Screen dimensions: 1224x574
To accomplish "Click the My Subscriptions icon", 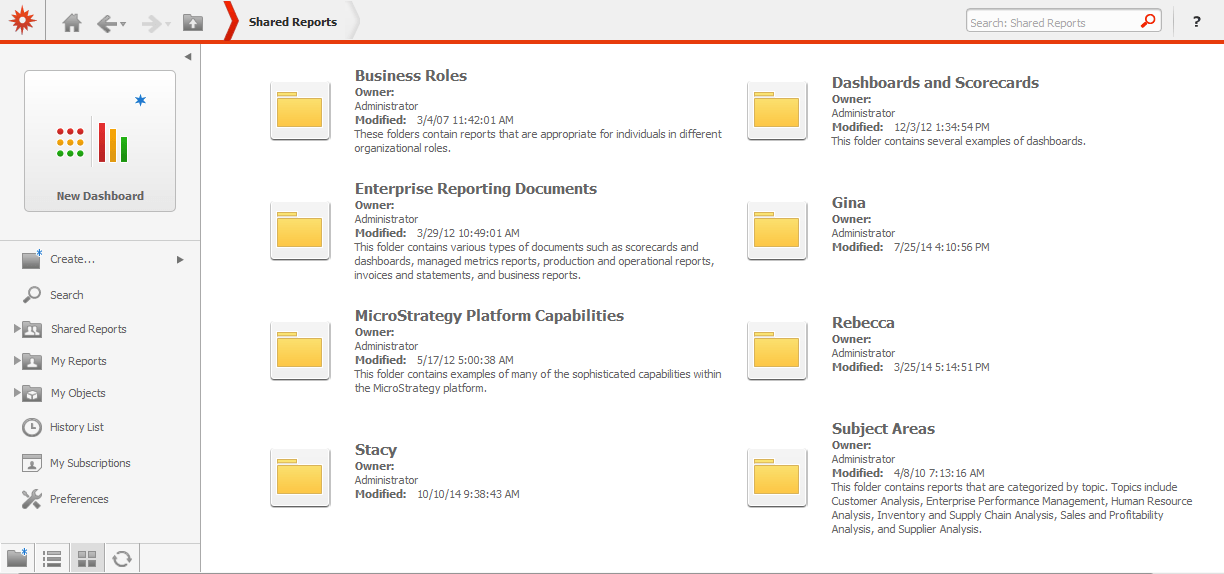I will [x=32, y=463].
